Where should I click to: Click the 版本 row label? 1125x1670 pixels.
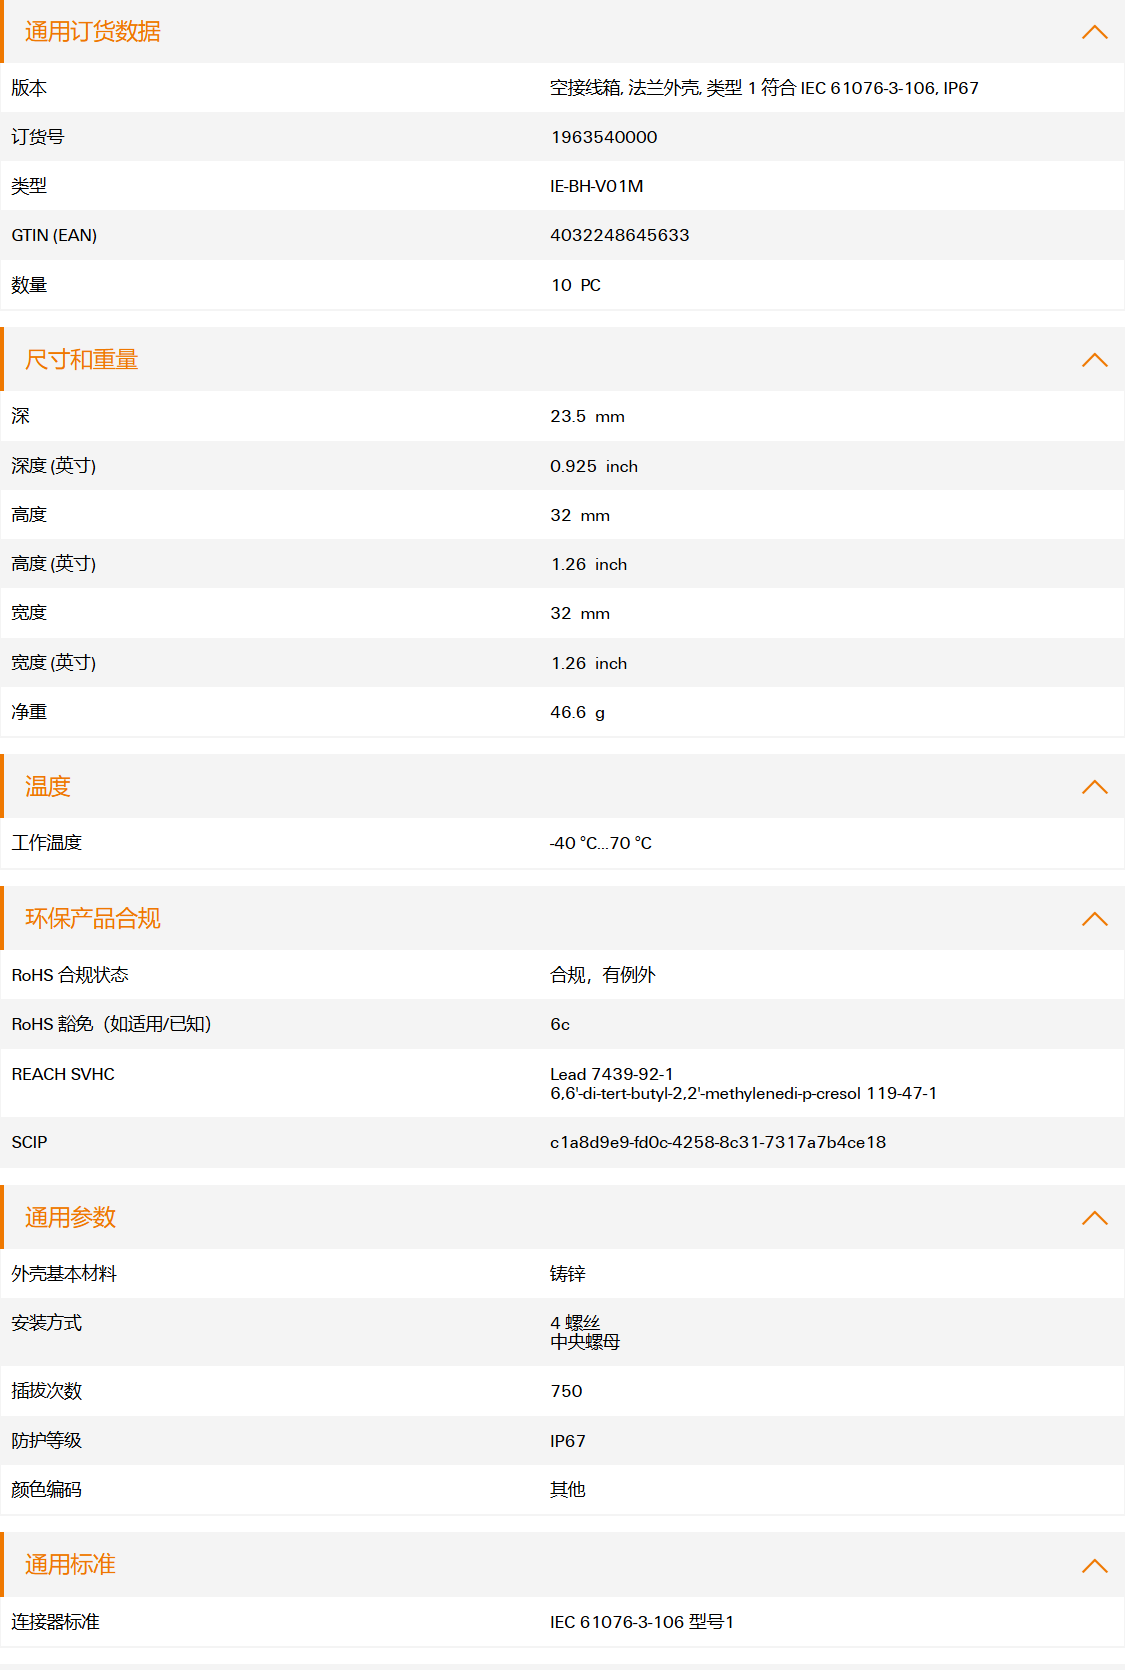[29, 88]
